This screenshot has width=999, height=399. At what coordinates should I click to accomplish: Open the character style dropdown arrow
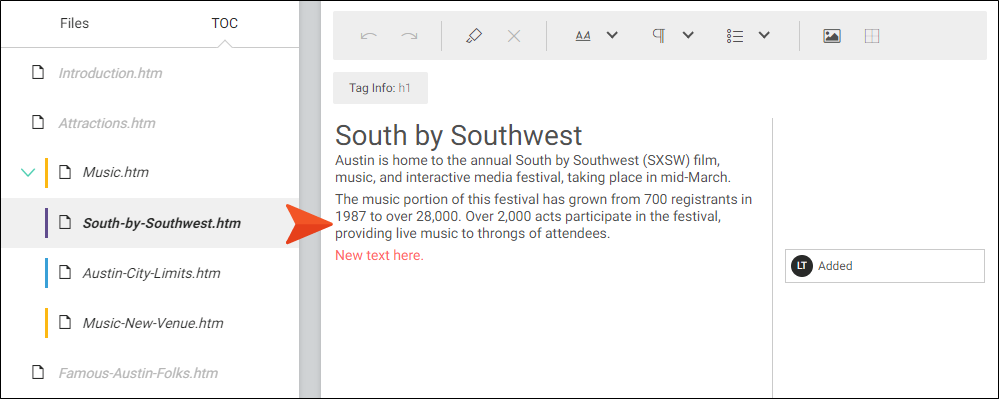(x=612, y=35)
